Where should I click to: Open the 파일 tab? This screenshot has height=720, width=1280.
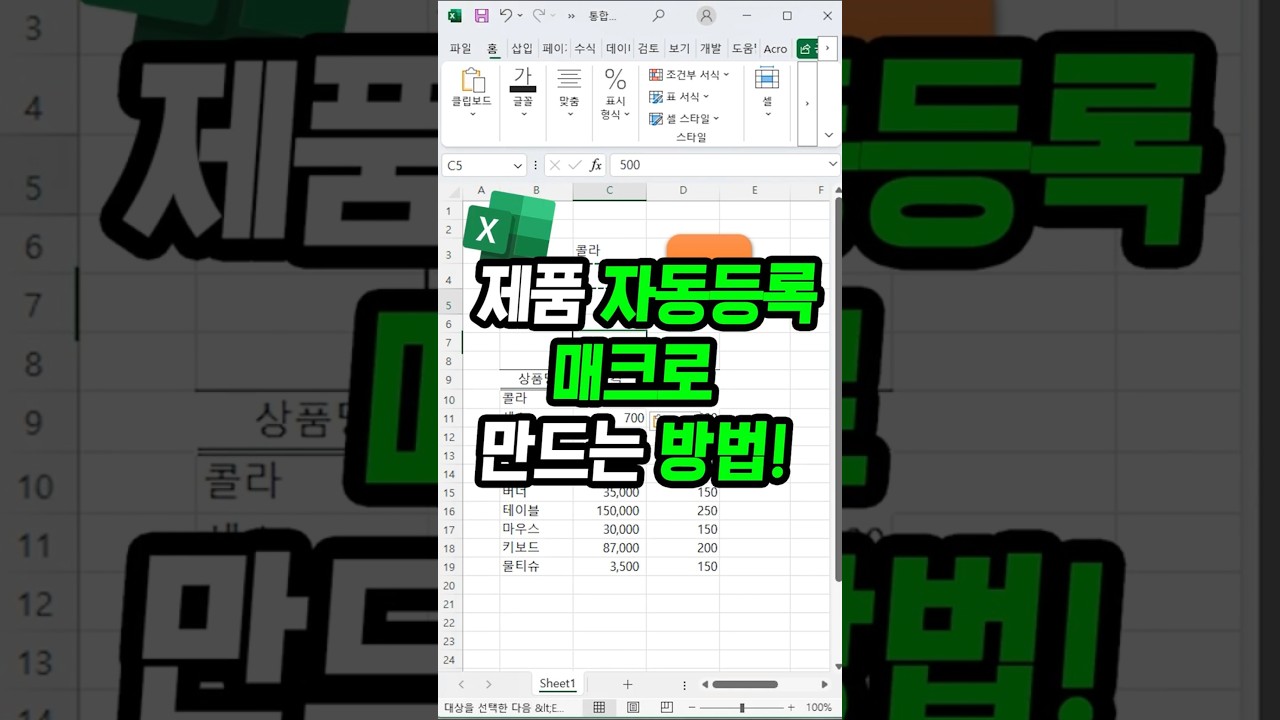point(460,48)
